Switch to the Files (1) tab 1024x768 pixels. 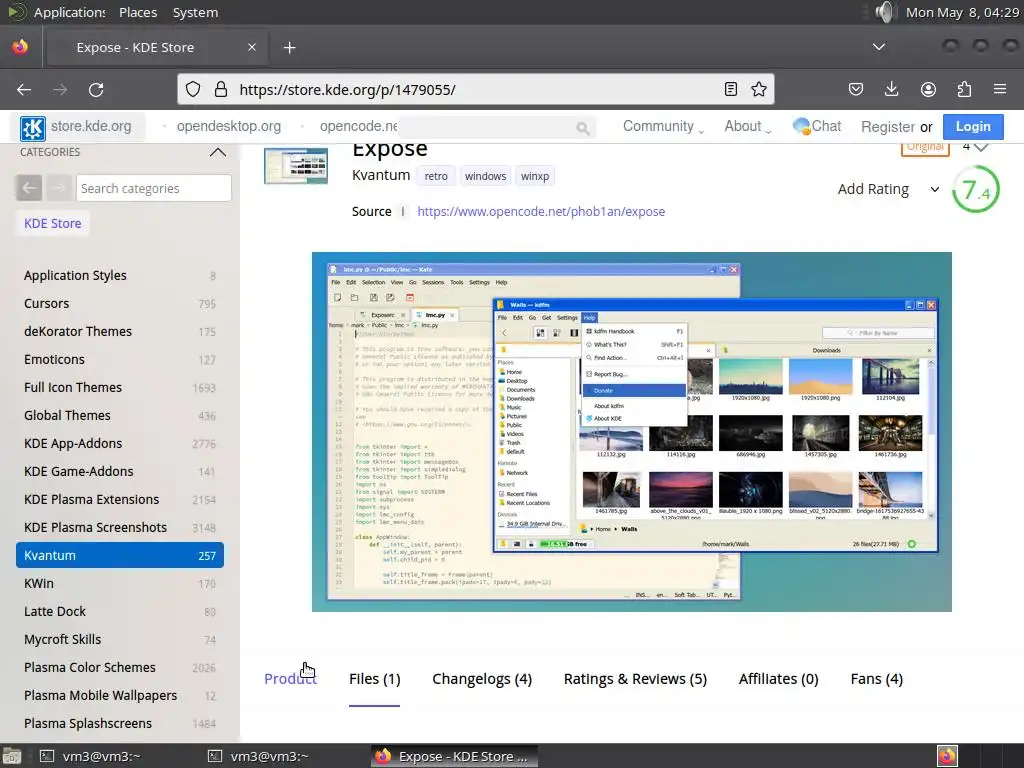[374, 679]
